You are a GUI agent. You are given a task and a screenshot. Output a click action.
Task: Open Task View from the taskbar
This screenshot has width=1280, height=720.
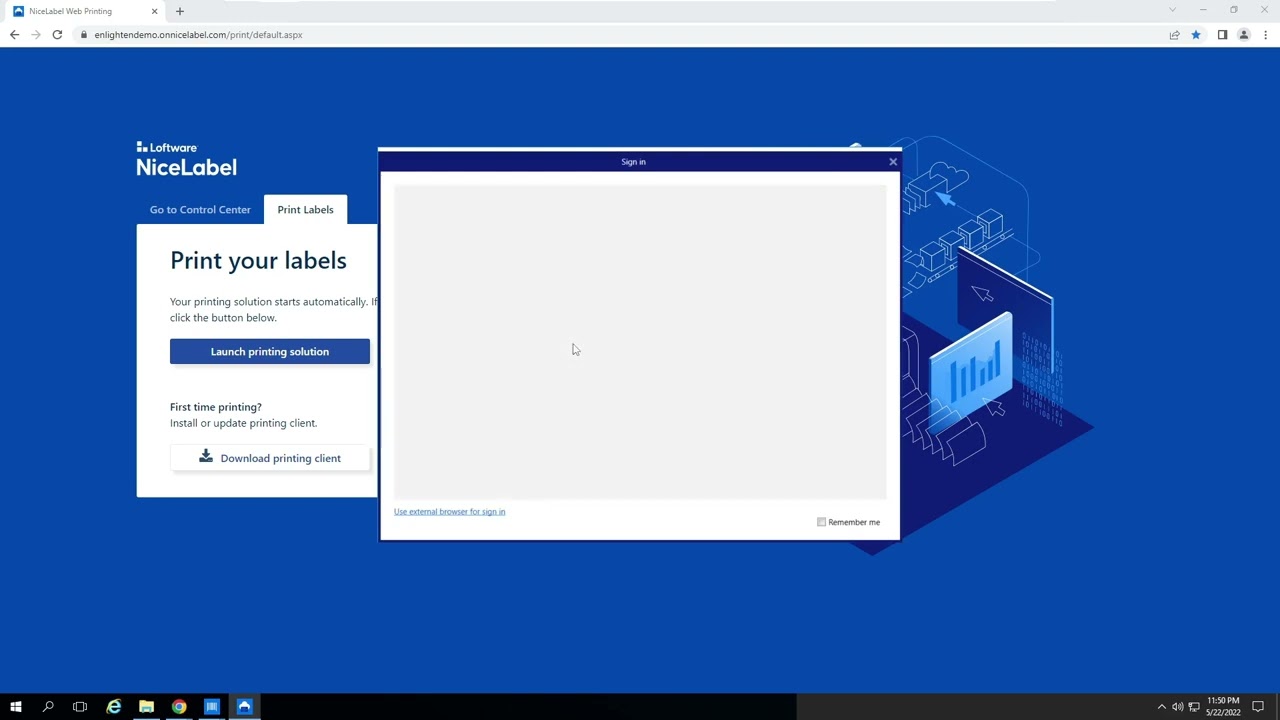[80, 707]
